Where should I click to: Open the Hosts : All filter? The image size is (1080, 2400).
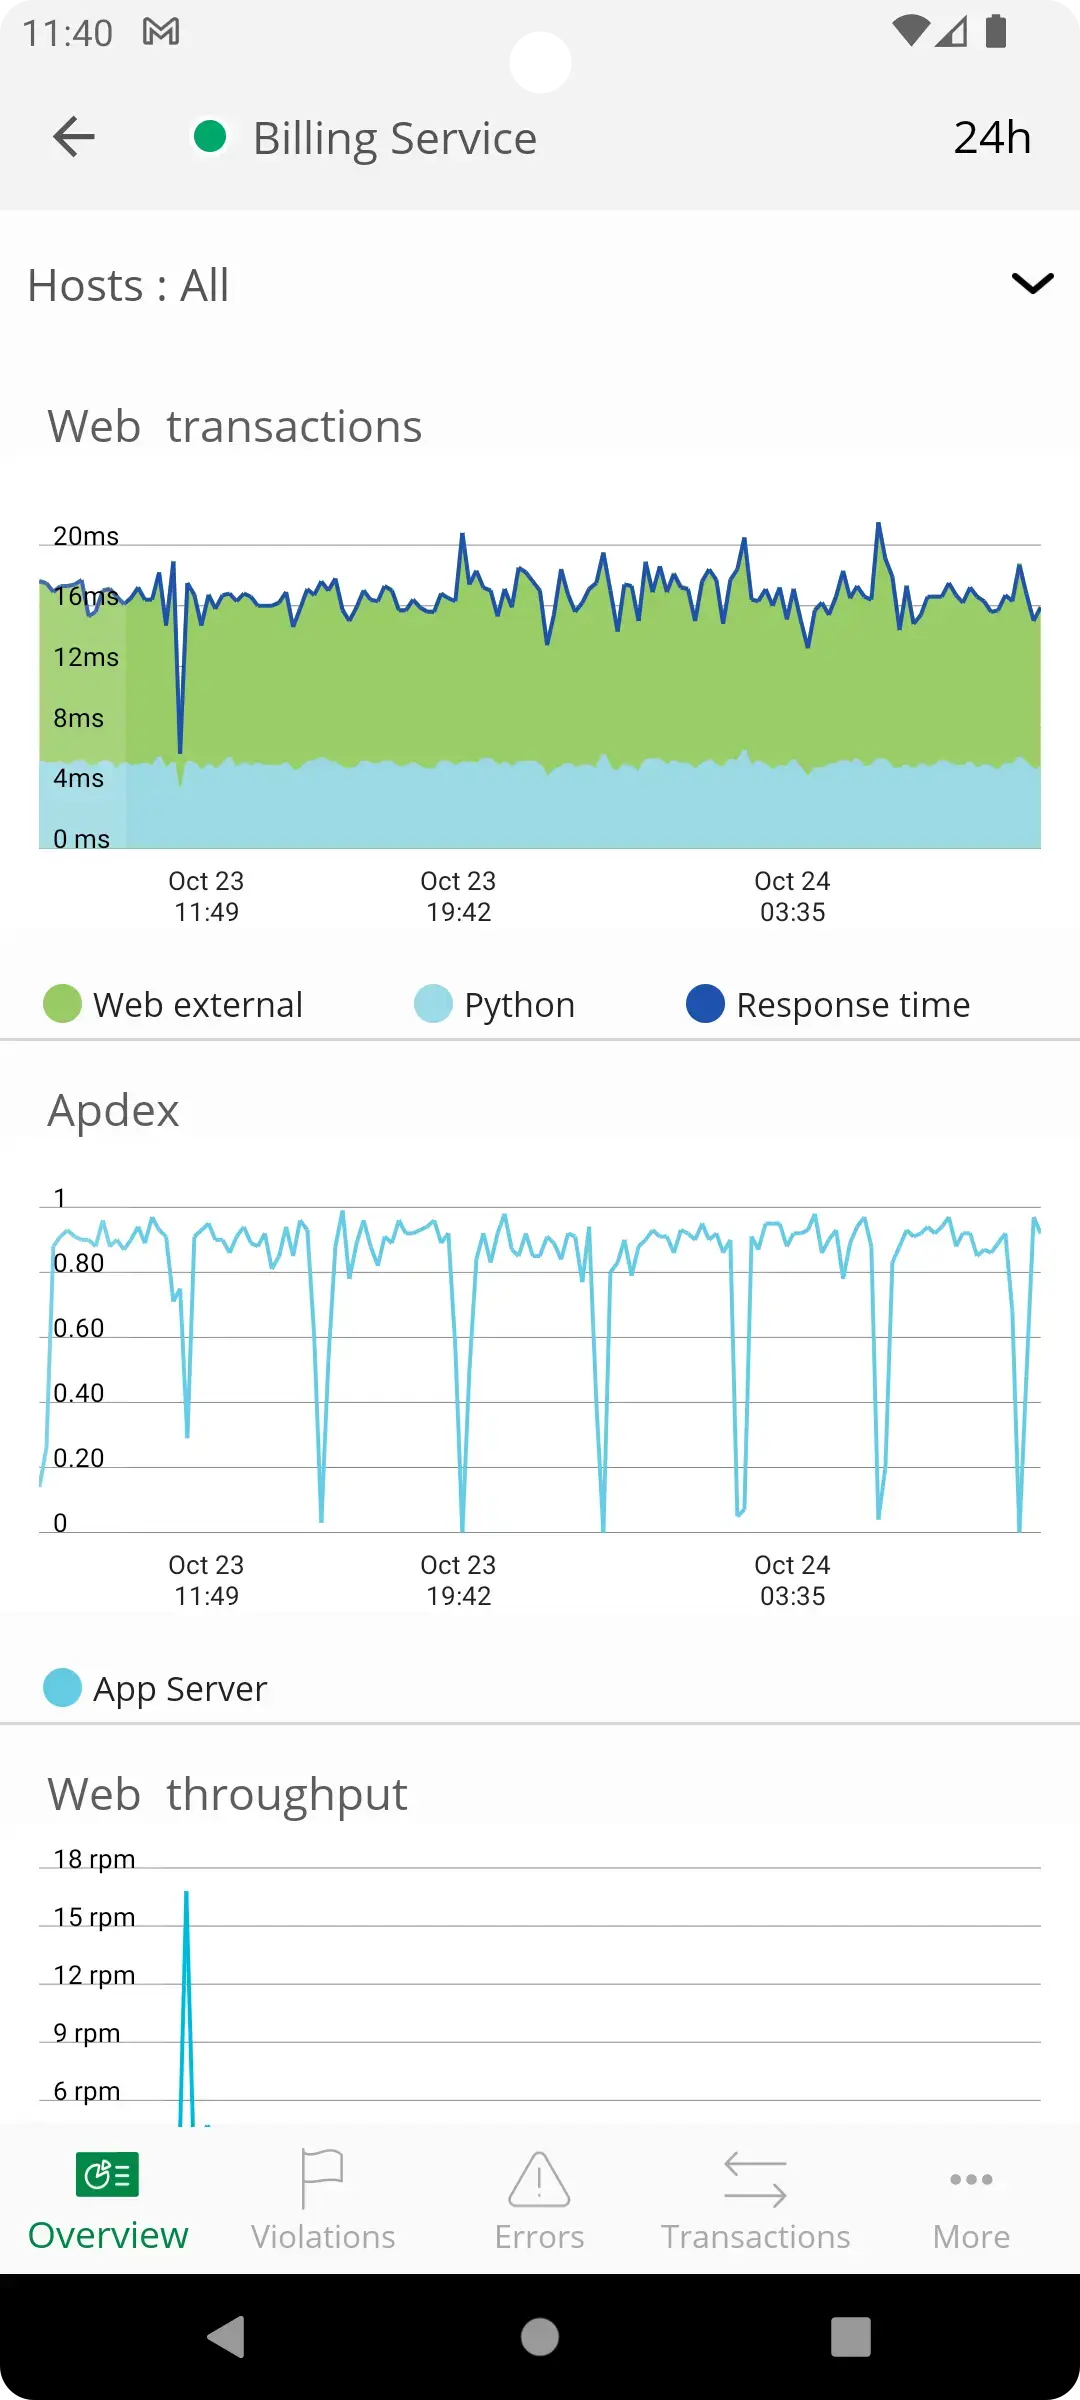coord(129,286)
